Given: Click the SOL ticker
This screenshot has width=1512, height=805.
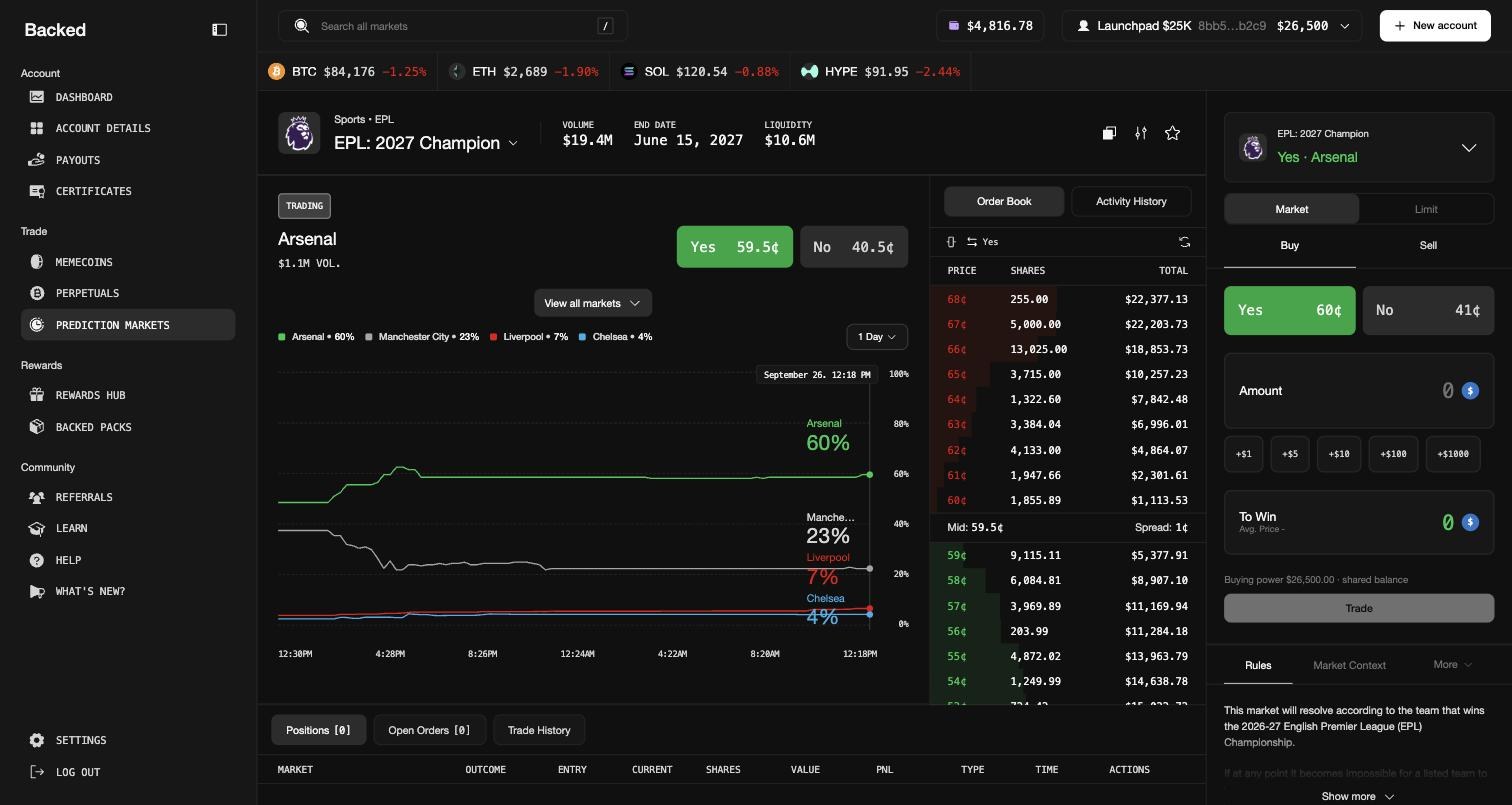Looking at the screenshot, I should (x=700, y=72).
